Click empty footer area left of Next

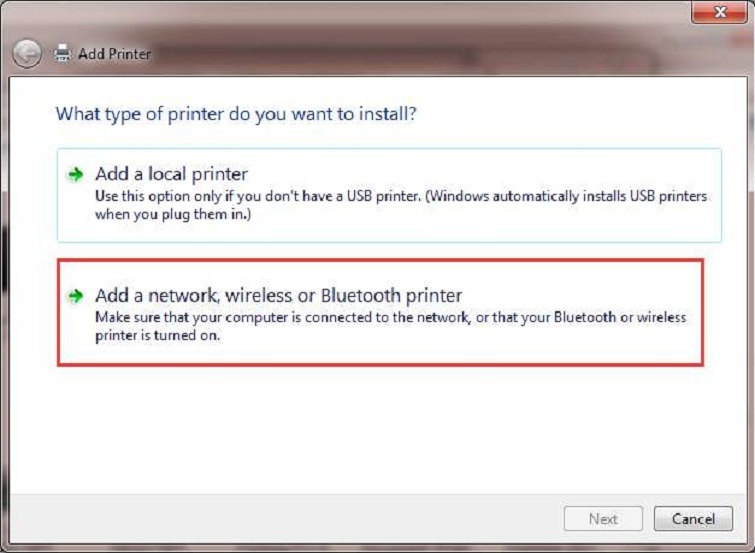point(300,519)
